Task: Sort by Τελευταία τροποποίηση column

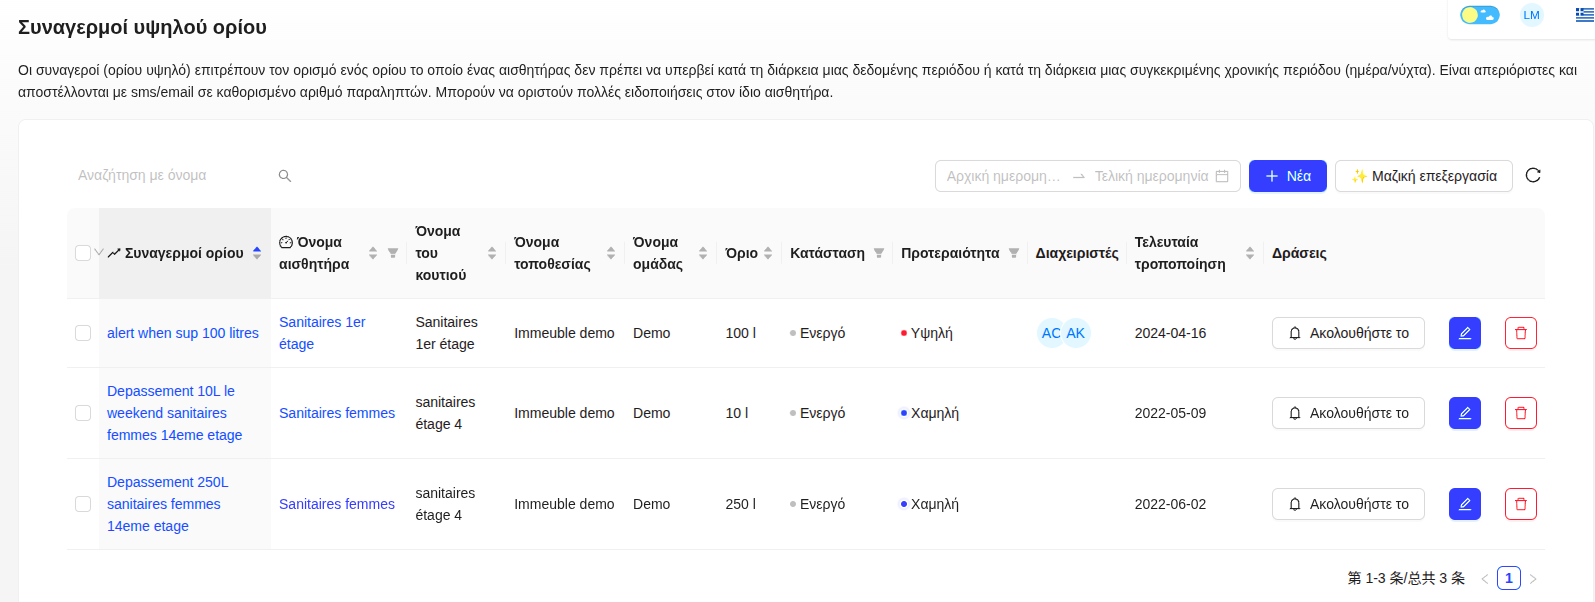Action: (1250, 253)
